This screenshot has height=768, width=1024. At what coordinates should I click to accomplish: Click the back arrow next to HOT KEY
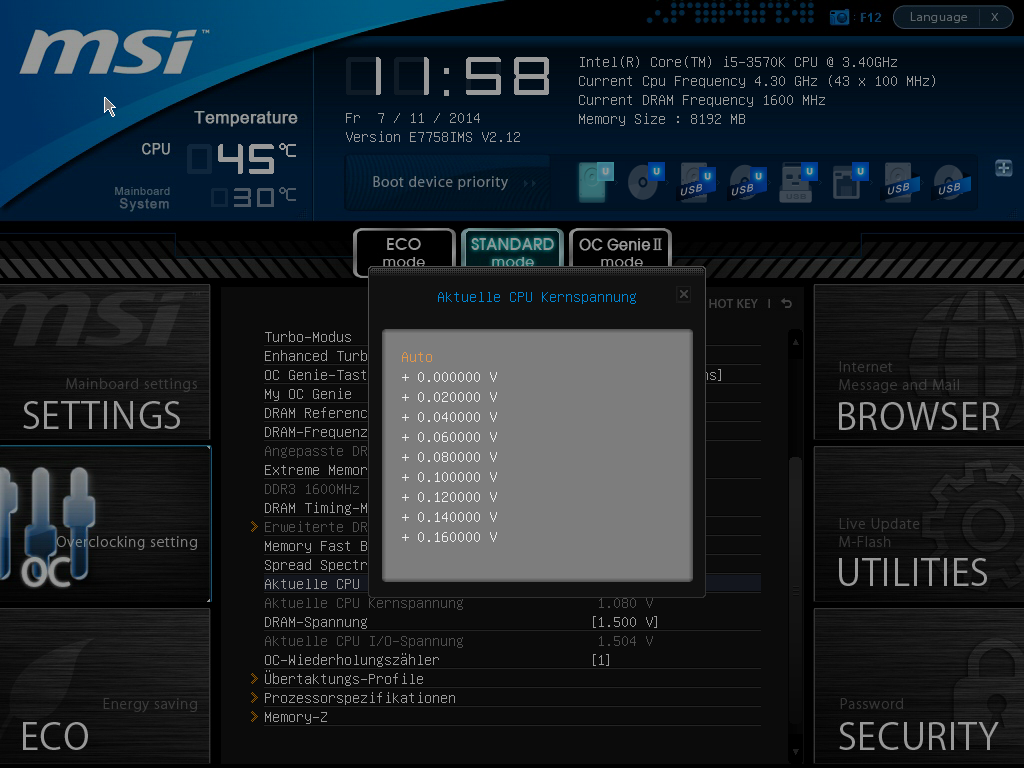click(786, 304)
